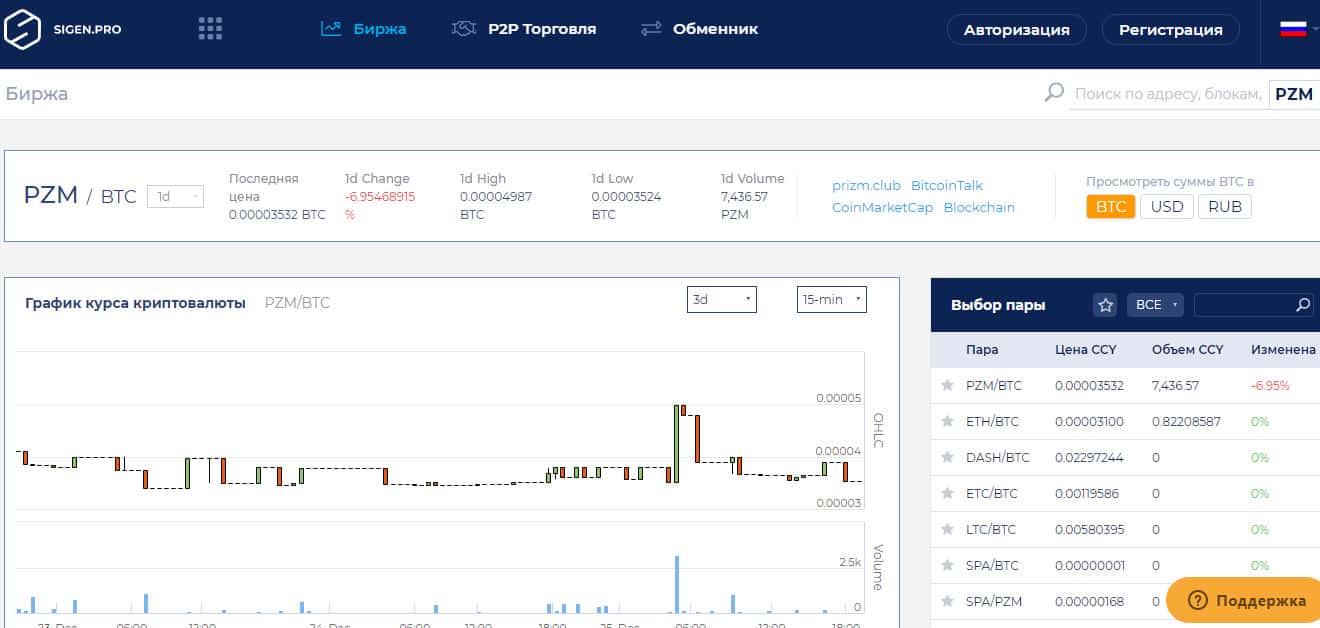Switch amount display to BTC
This screenshot has height=628, width=1320.
[1110, 207]
